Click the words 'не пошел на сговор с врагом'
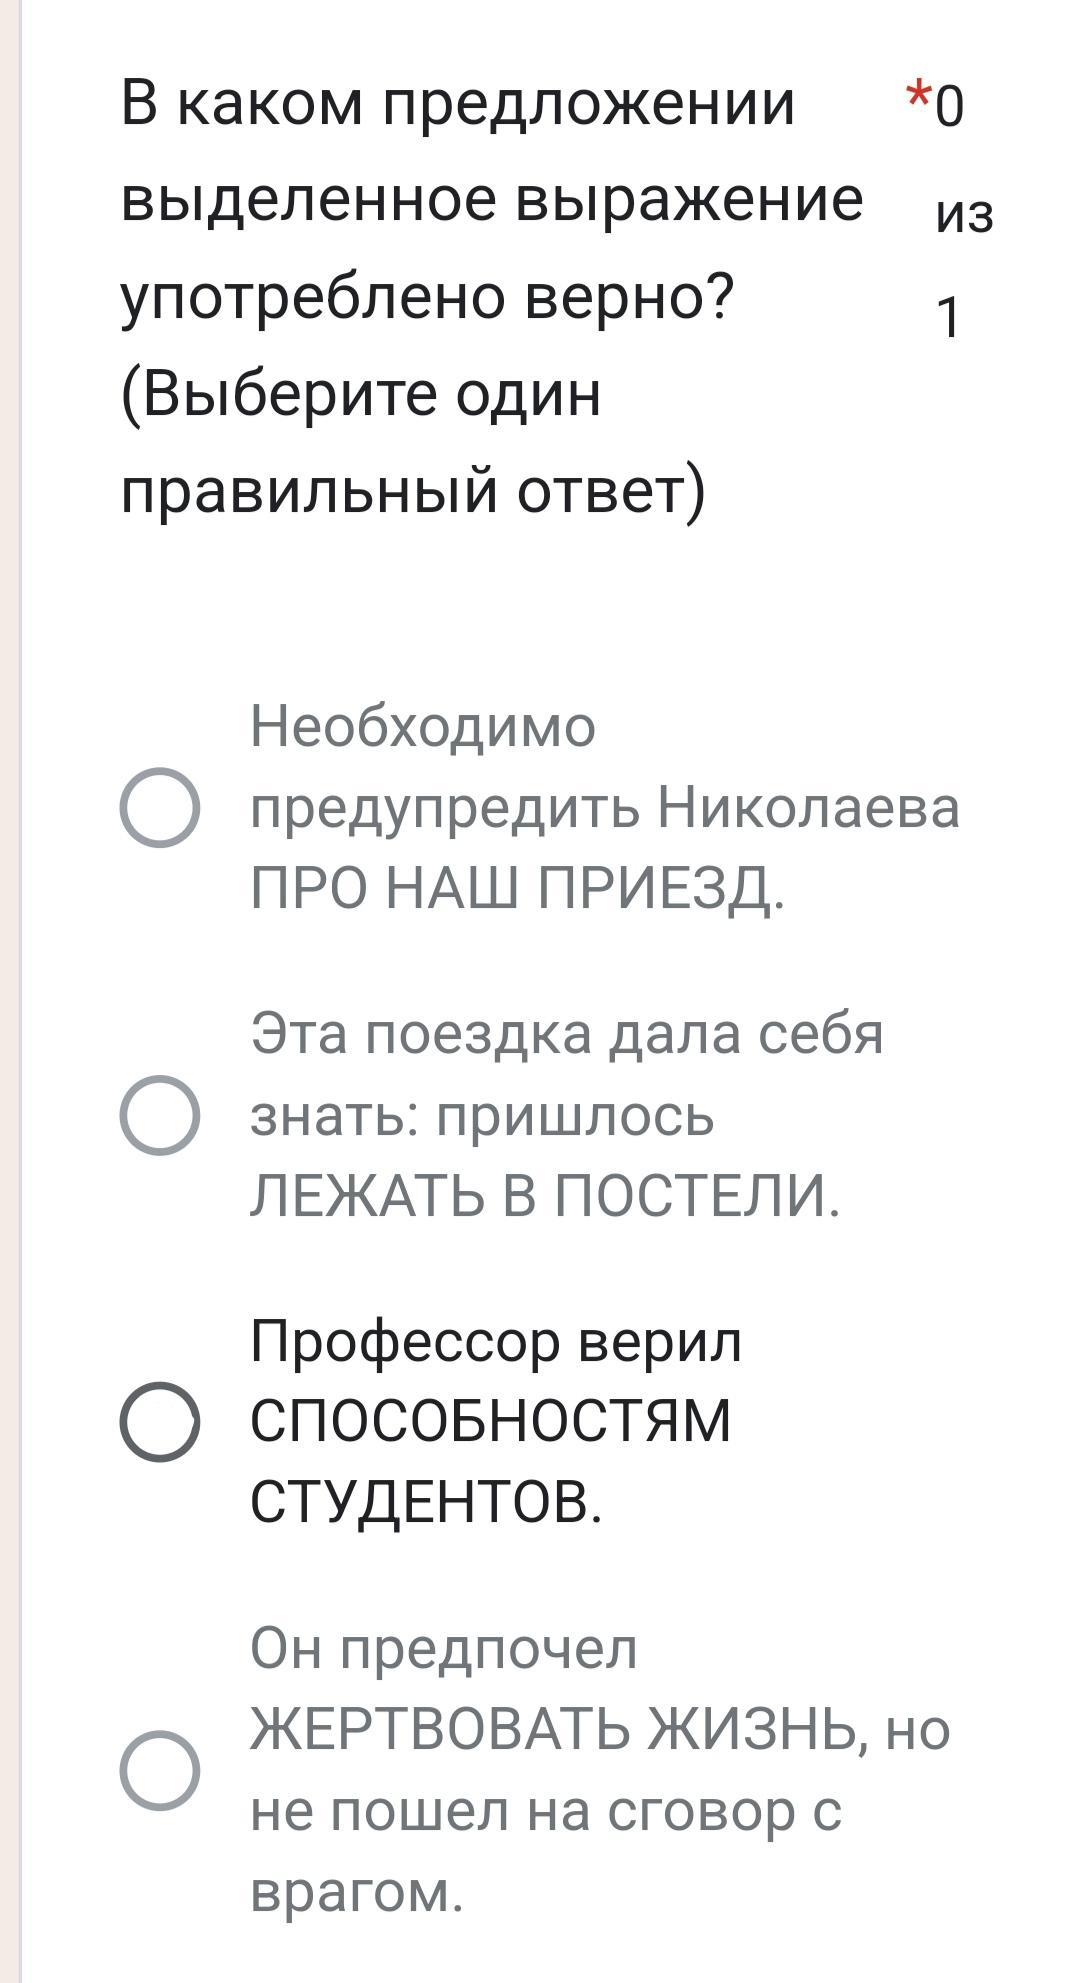The height and width of the screenshot is (1983, 1080). click(545, 1850)
